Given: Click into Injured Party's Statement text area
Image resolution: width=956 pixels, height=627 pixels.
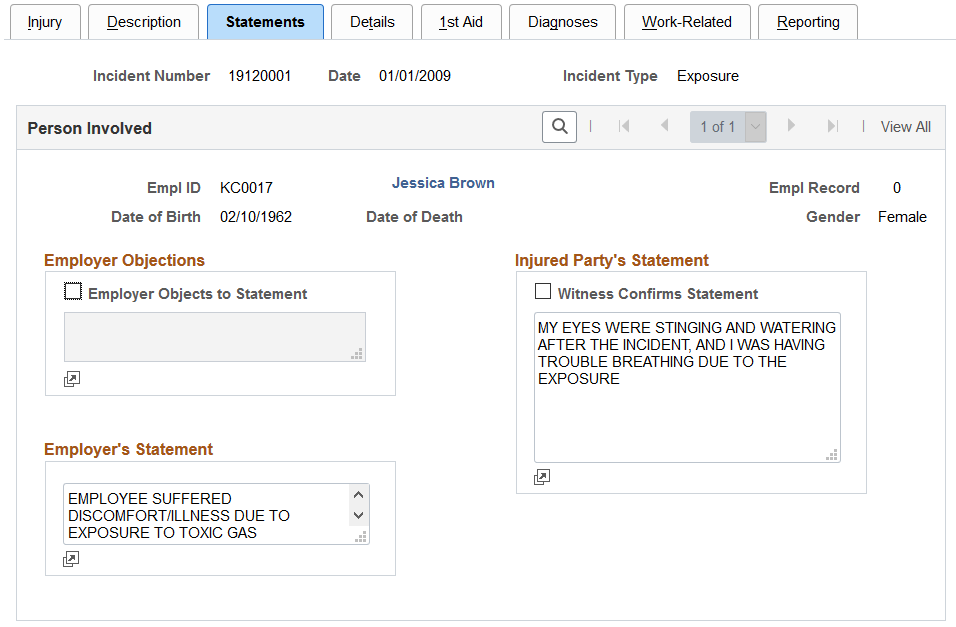Looking at the screenshot, I should coord(687,387).
